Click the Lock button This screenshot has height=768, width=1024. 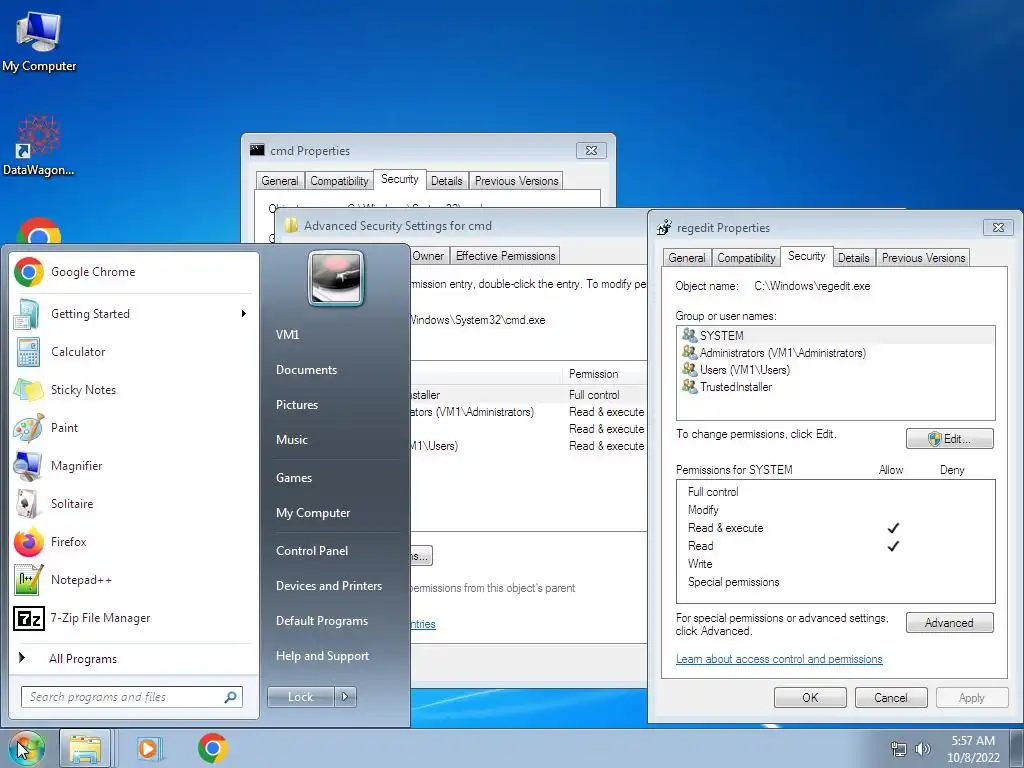(300, 697)
